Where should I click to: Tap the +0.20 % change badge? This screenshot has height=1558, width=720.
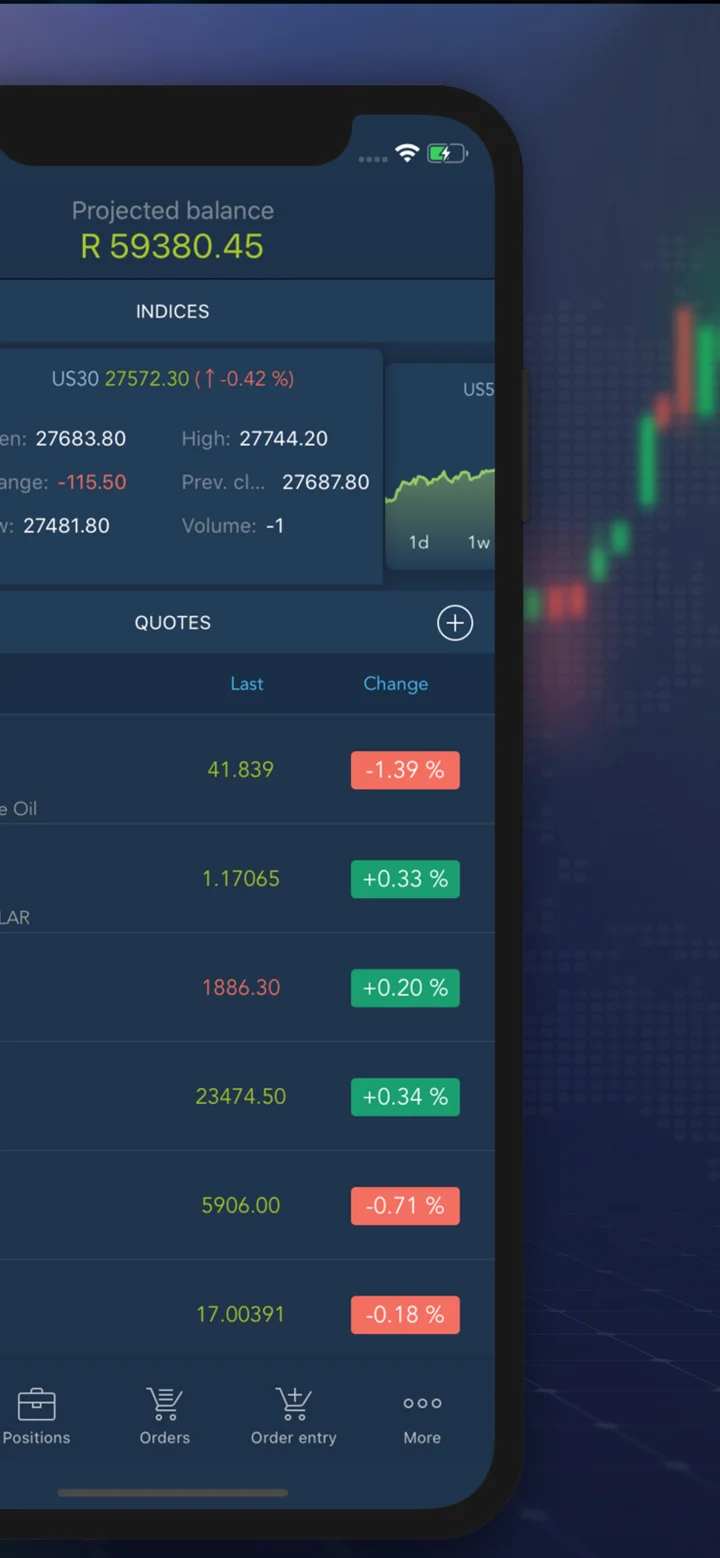[405, 988]
